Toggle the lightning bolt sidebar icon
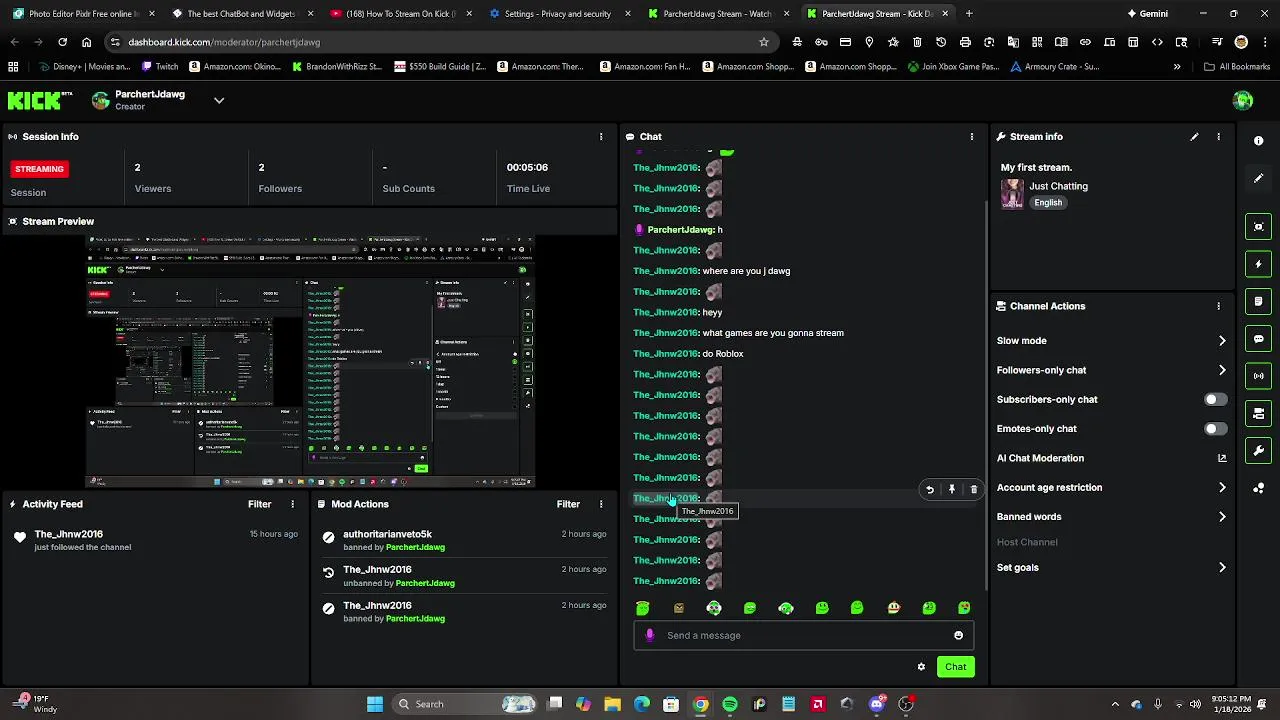 1258,264
